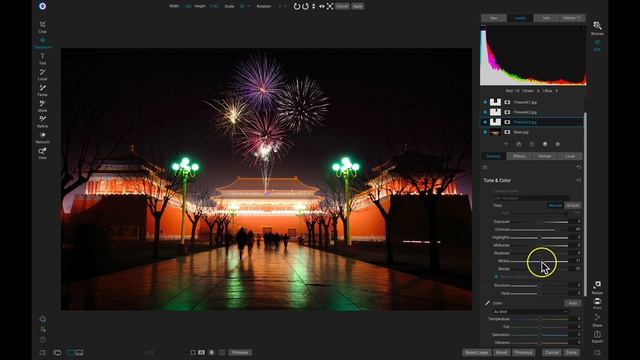Open the Browse module

pyautogui.click(x=597, y=28)
